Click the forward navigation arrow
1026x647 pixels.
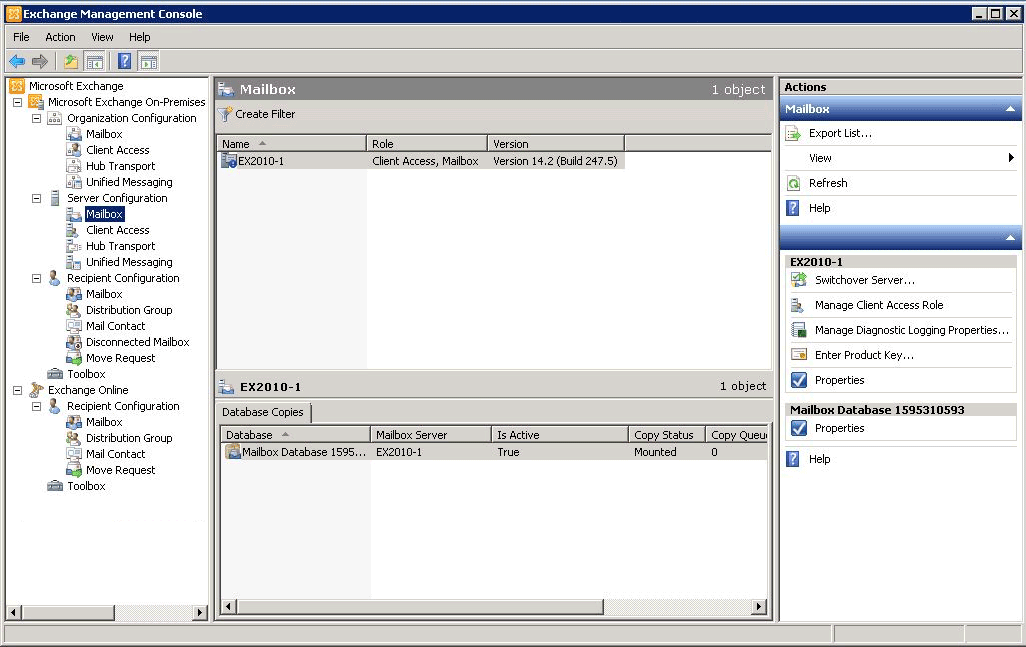point(38,60)
